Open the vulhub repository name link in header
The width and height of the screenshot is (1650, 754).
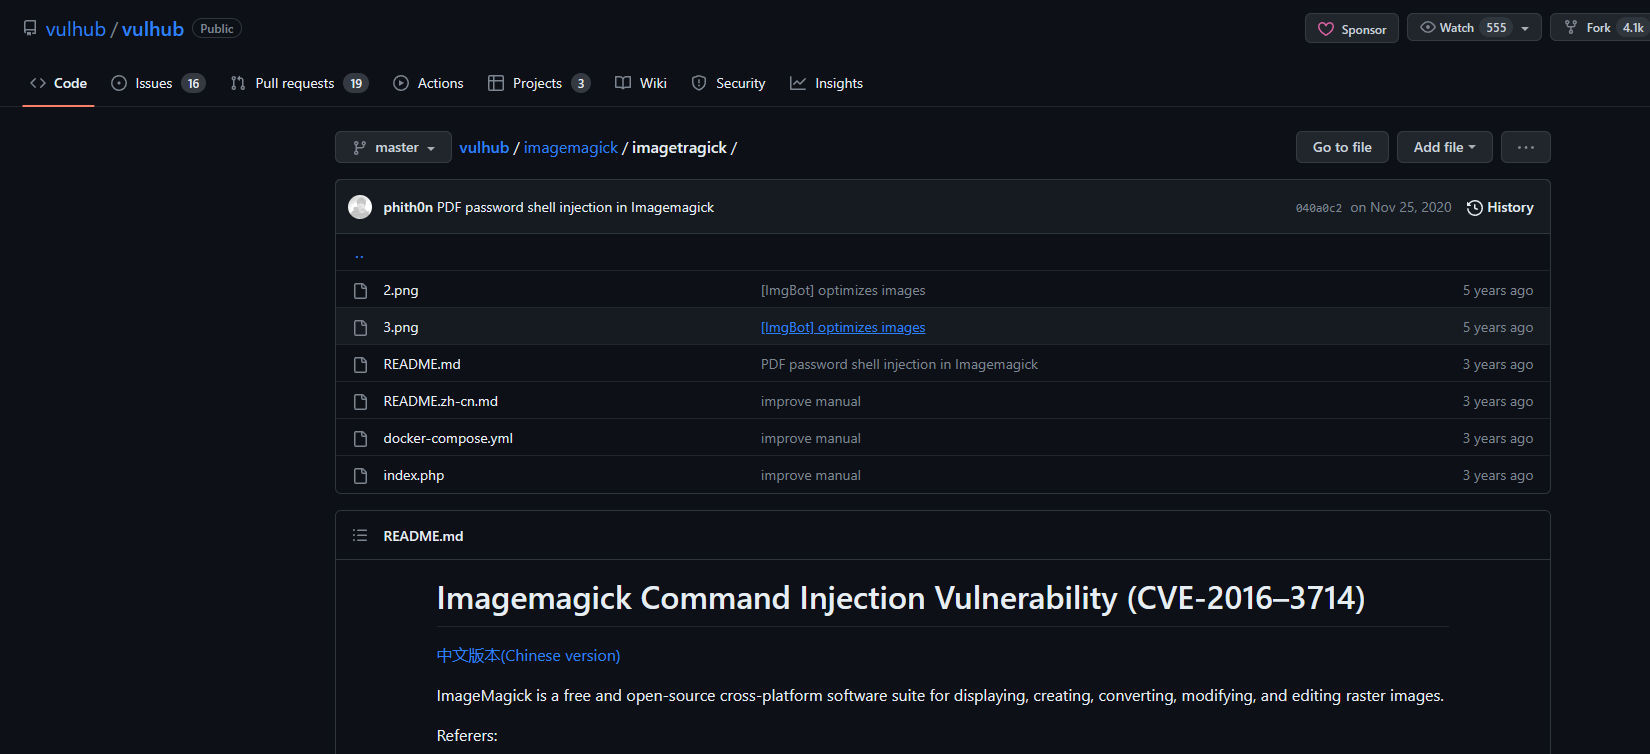point(153,29)
